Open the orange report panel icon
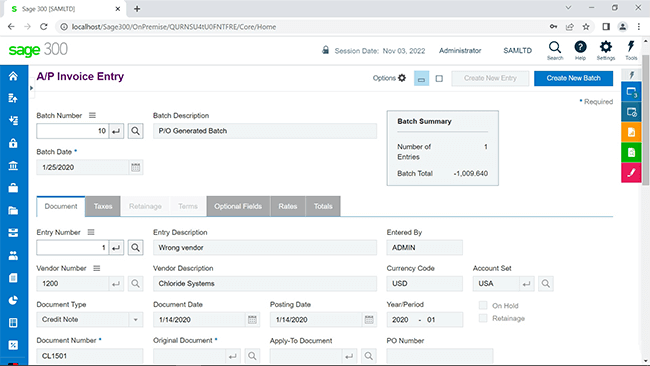 click(x=631, y=132)
